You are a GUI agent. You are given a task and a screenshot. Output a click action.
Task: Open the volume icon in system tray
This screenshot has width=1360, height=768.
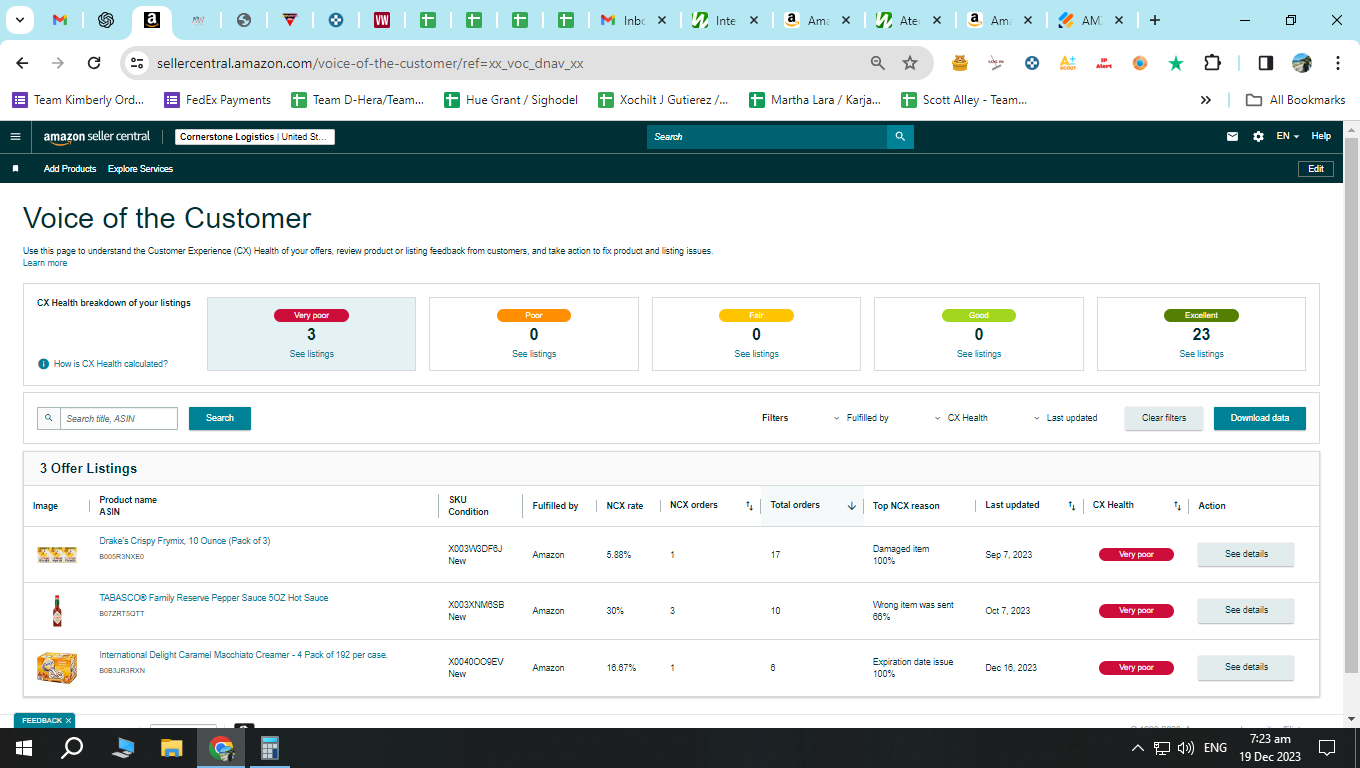tap(1186, 748)
